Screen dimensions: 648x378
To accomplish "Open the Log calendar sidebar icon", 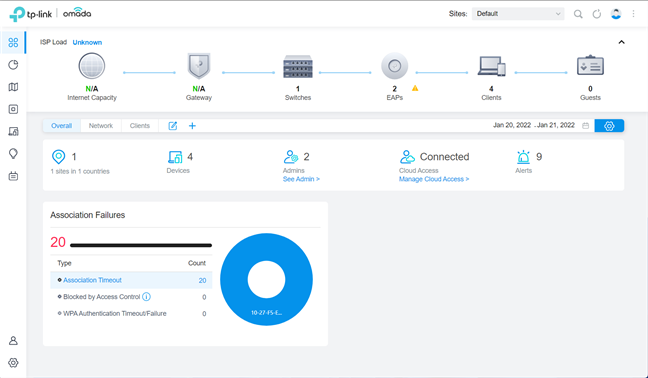I will (13, 176).
